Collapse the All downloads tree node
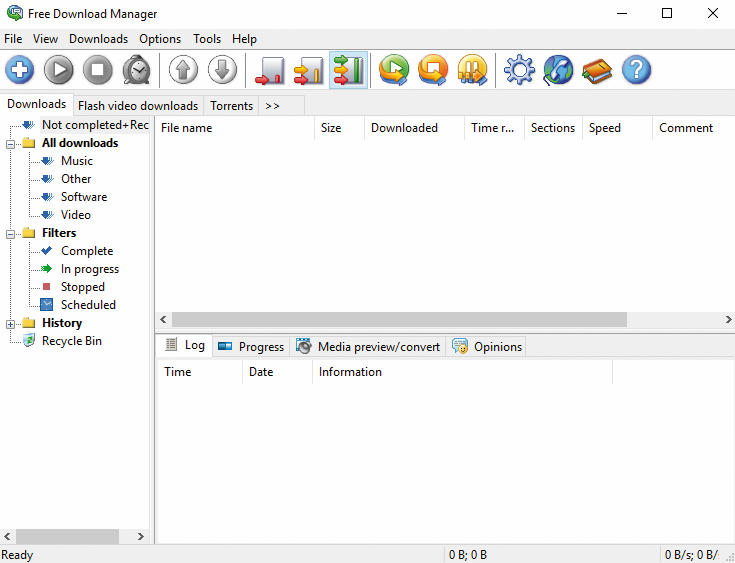This screenshot has height=563, width=735. tap(10, 144)
